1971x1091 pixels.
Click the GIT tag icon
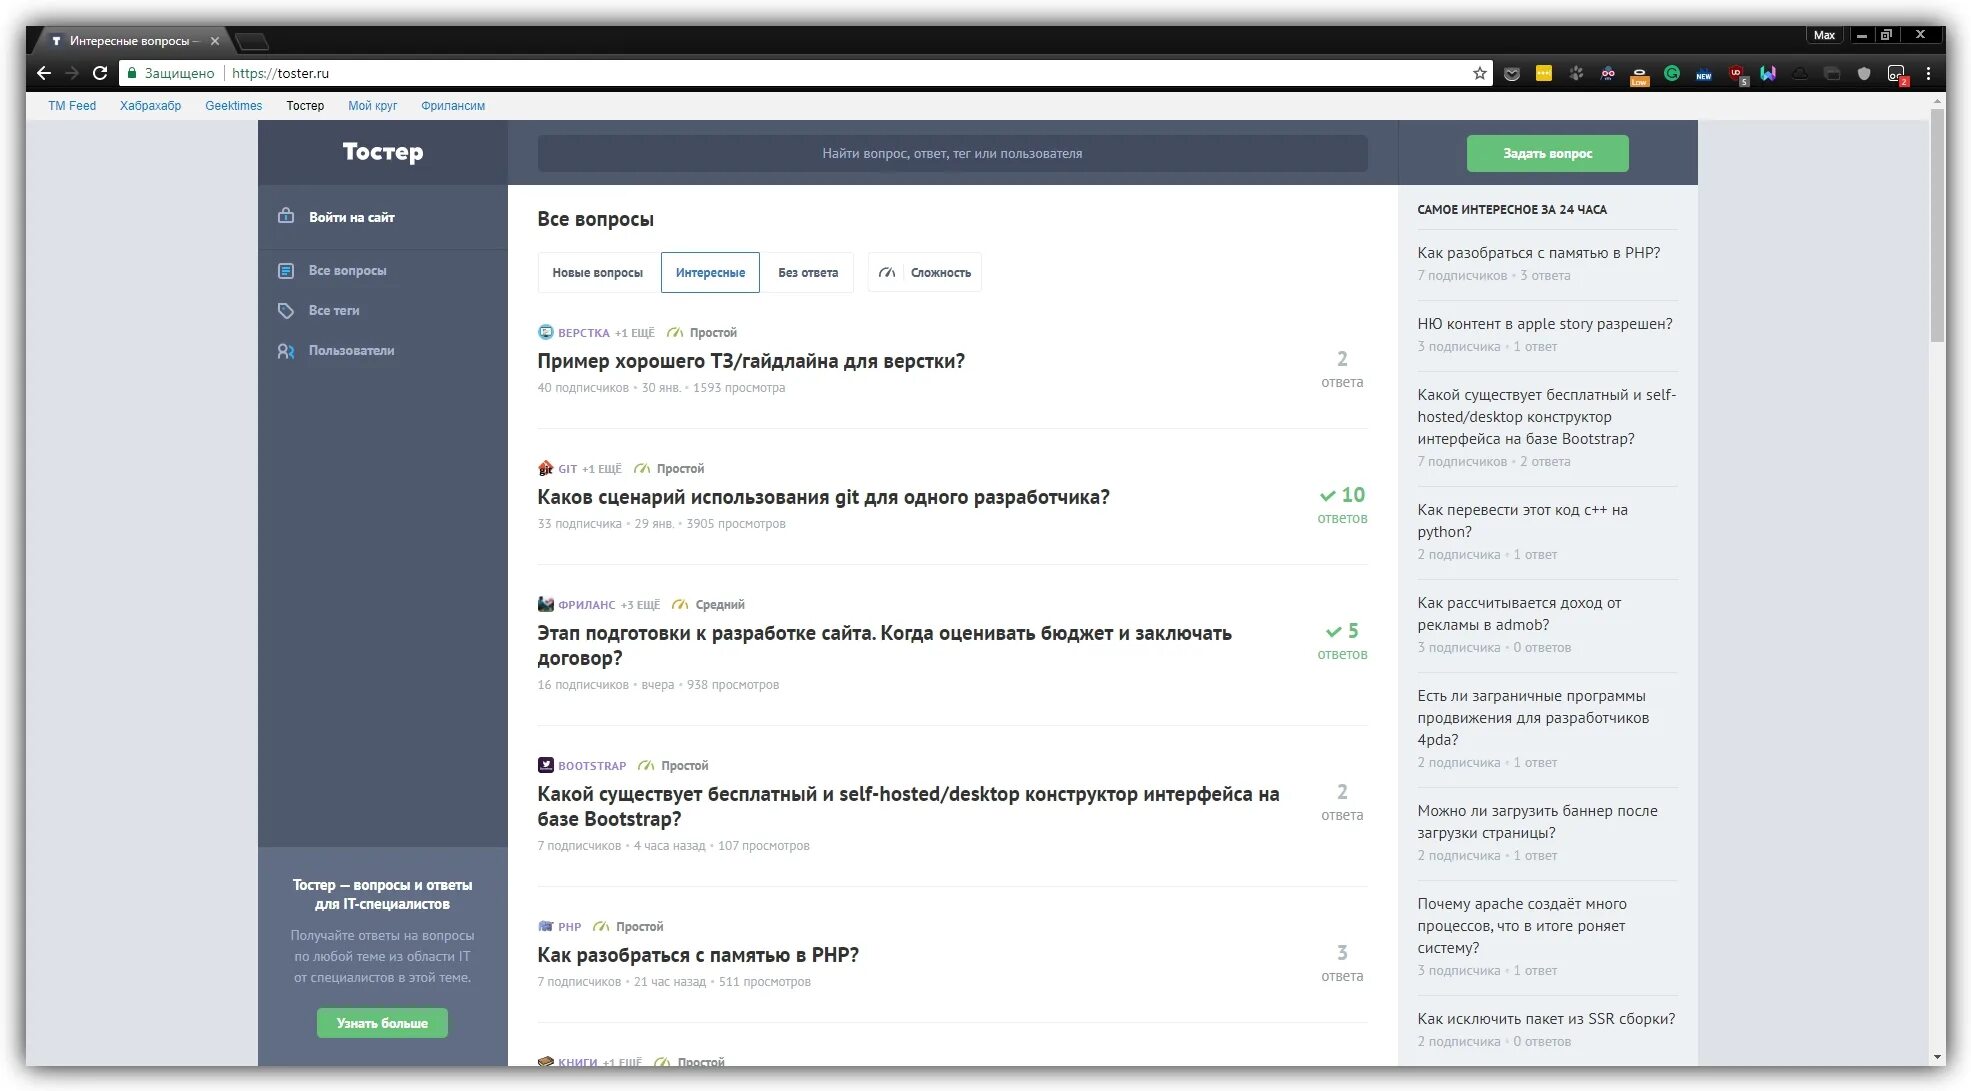click(x=545, y=468)
